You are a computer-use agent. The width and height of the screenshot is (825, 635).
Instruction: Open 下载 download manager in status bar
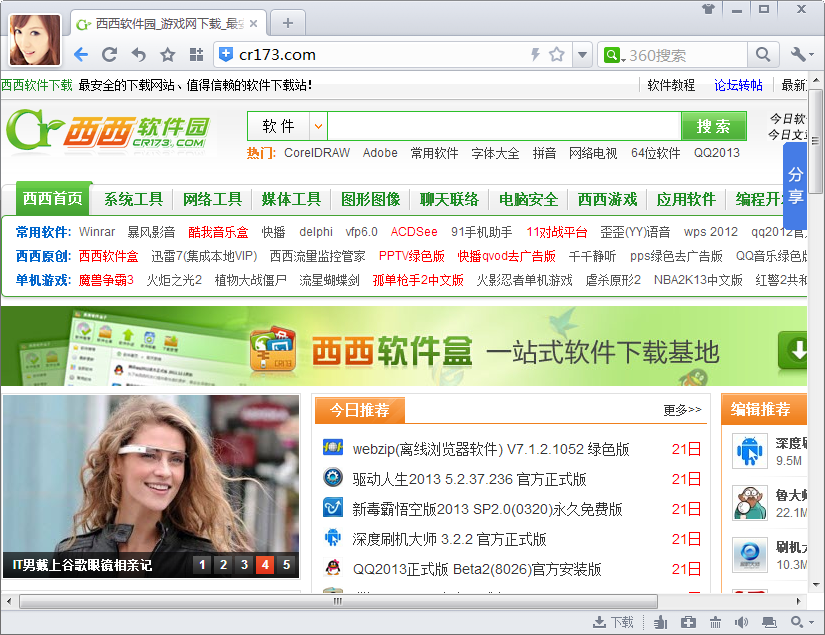pyautogui.click(x=613, y=622)
